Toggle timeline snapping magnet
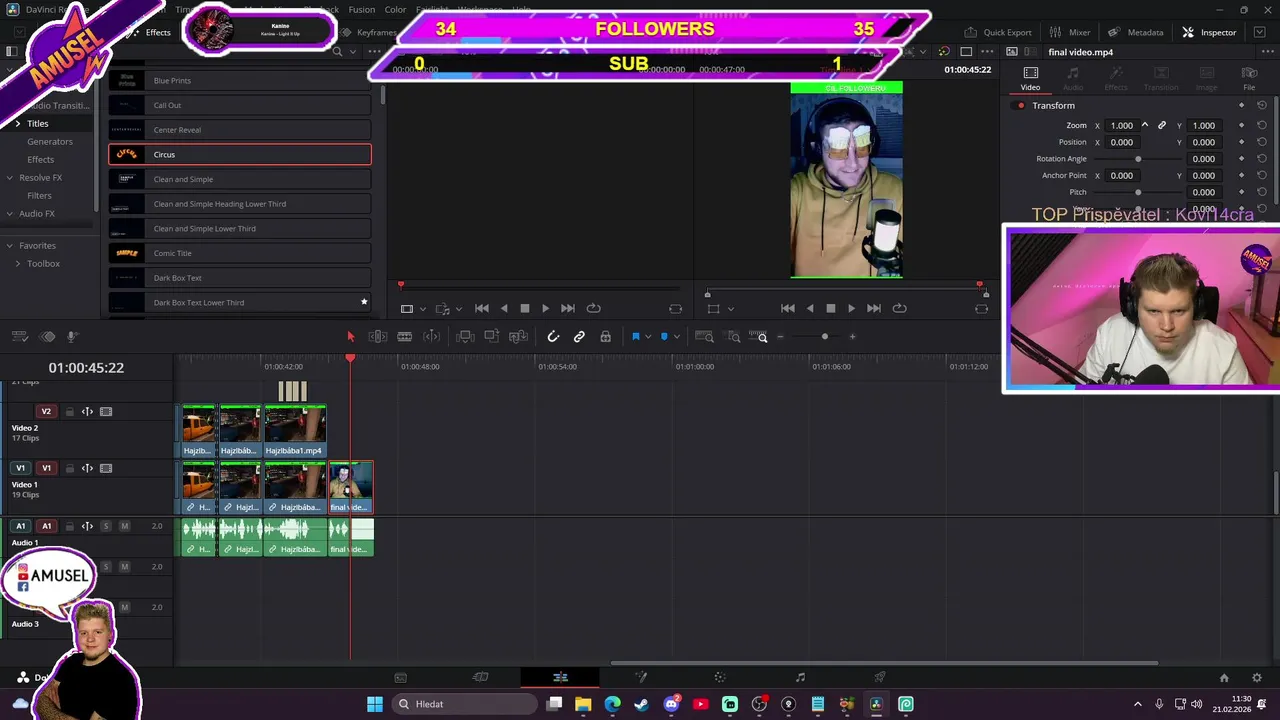 [x=553, y=337]
